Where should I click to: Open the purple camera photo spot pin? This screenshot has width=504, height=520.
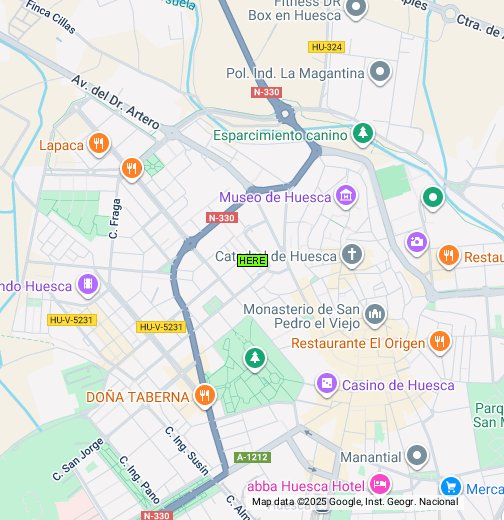click(417, 242)
